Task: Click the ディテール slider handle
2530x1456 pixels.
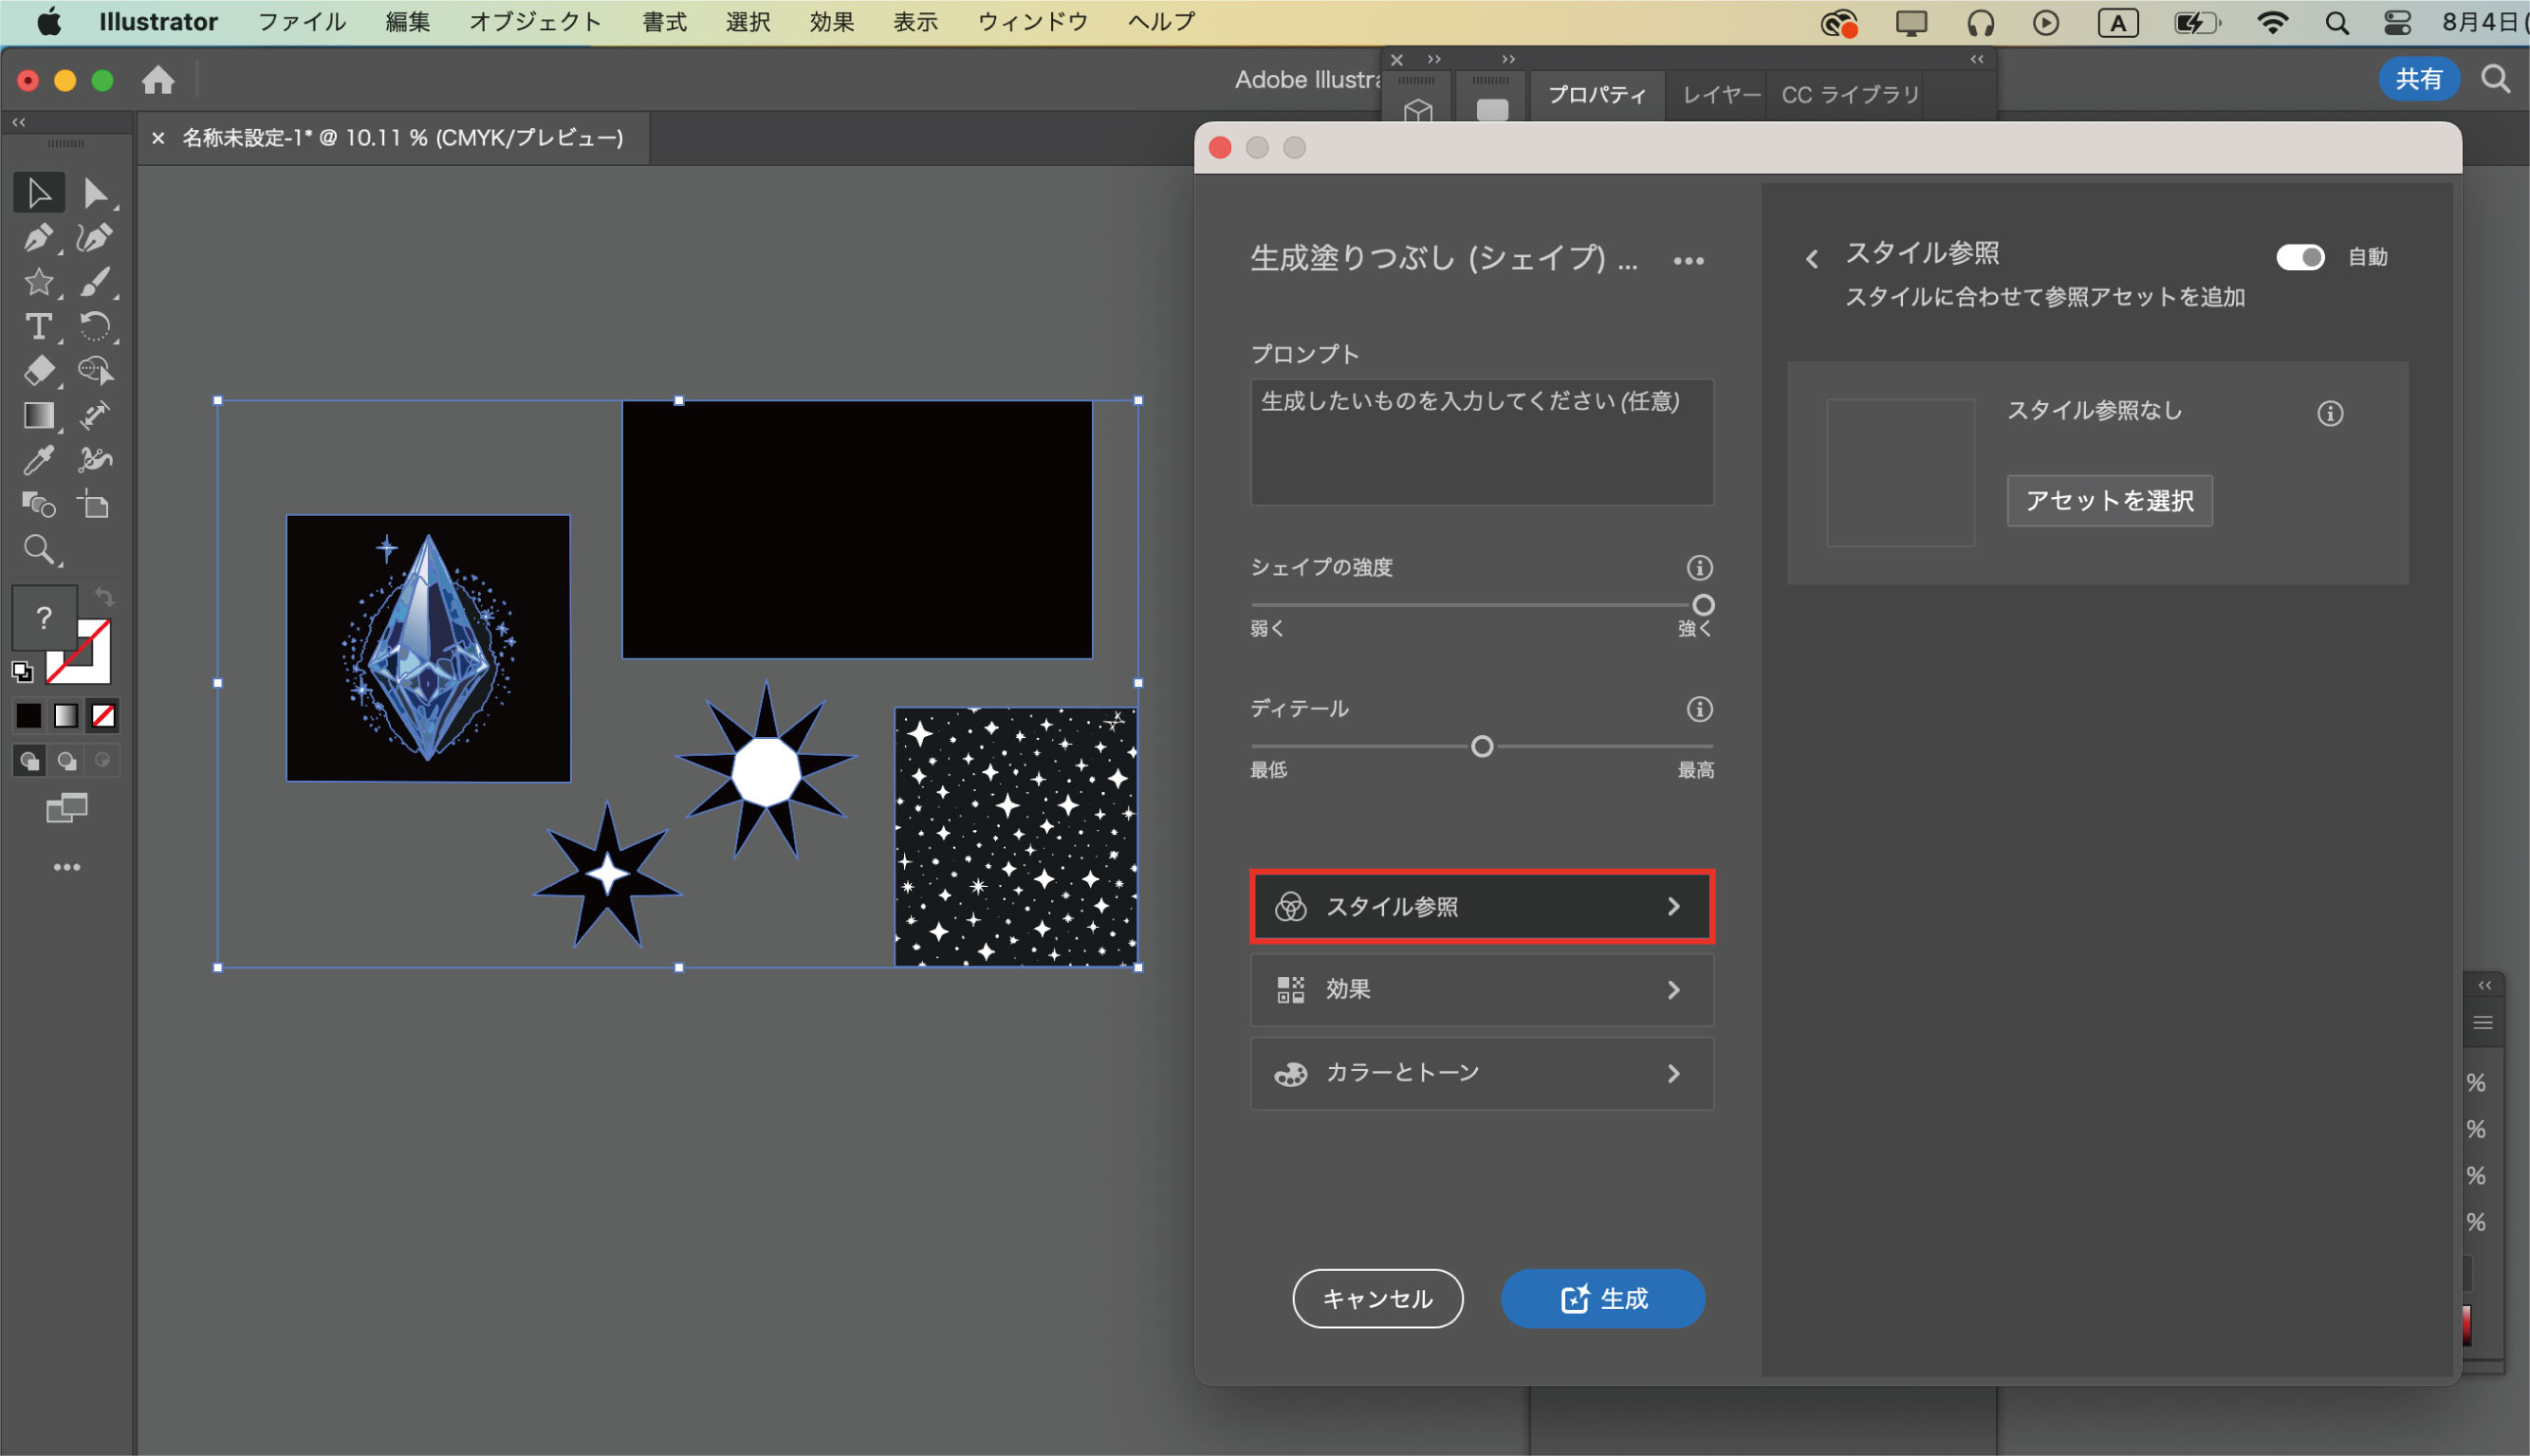Action: click(x=1482, y=746)
